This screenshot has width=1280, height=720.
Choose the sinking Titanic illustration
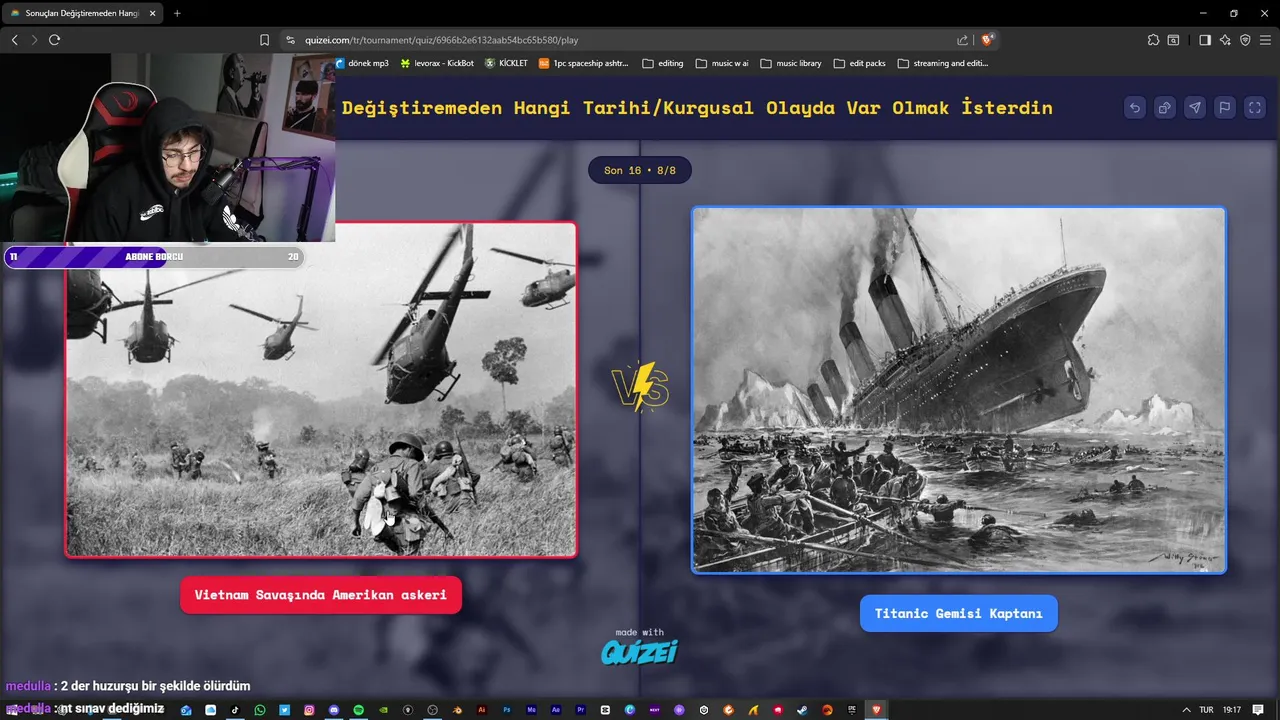(x=958, y=390)
